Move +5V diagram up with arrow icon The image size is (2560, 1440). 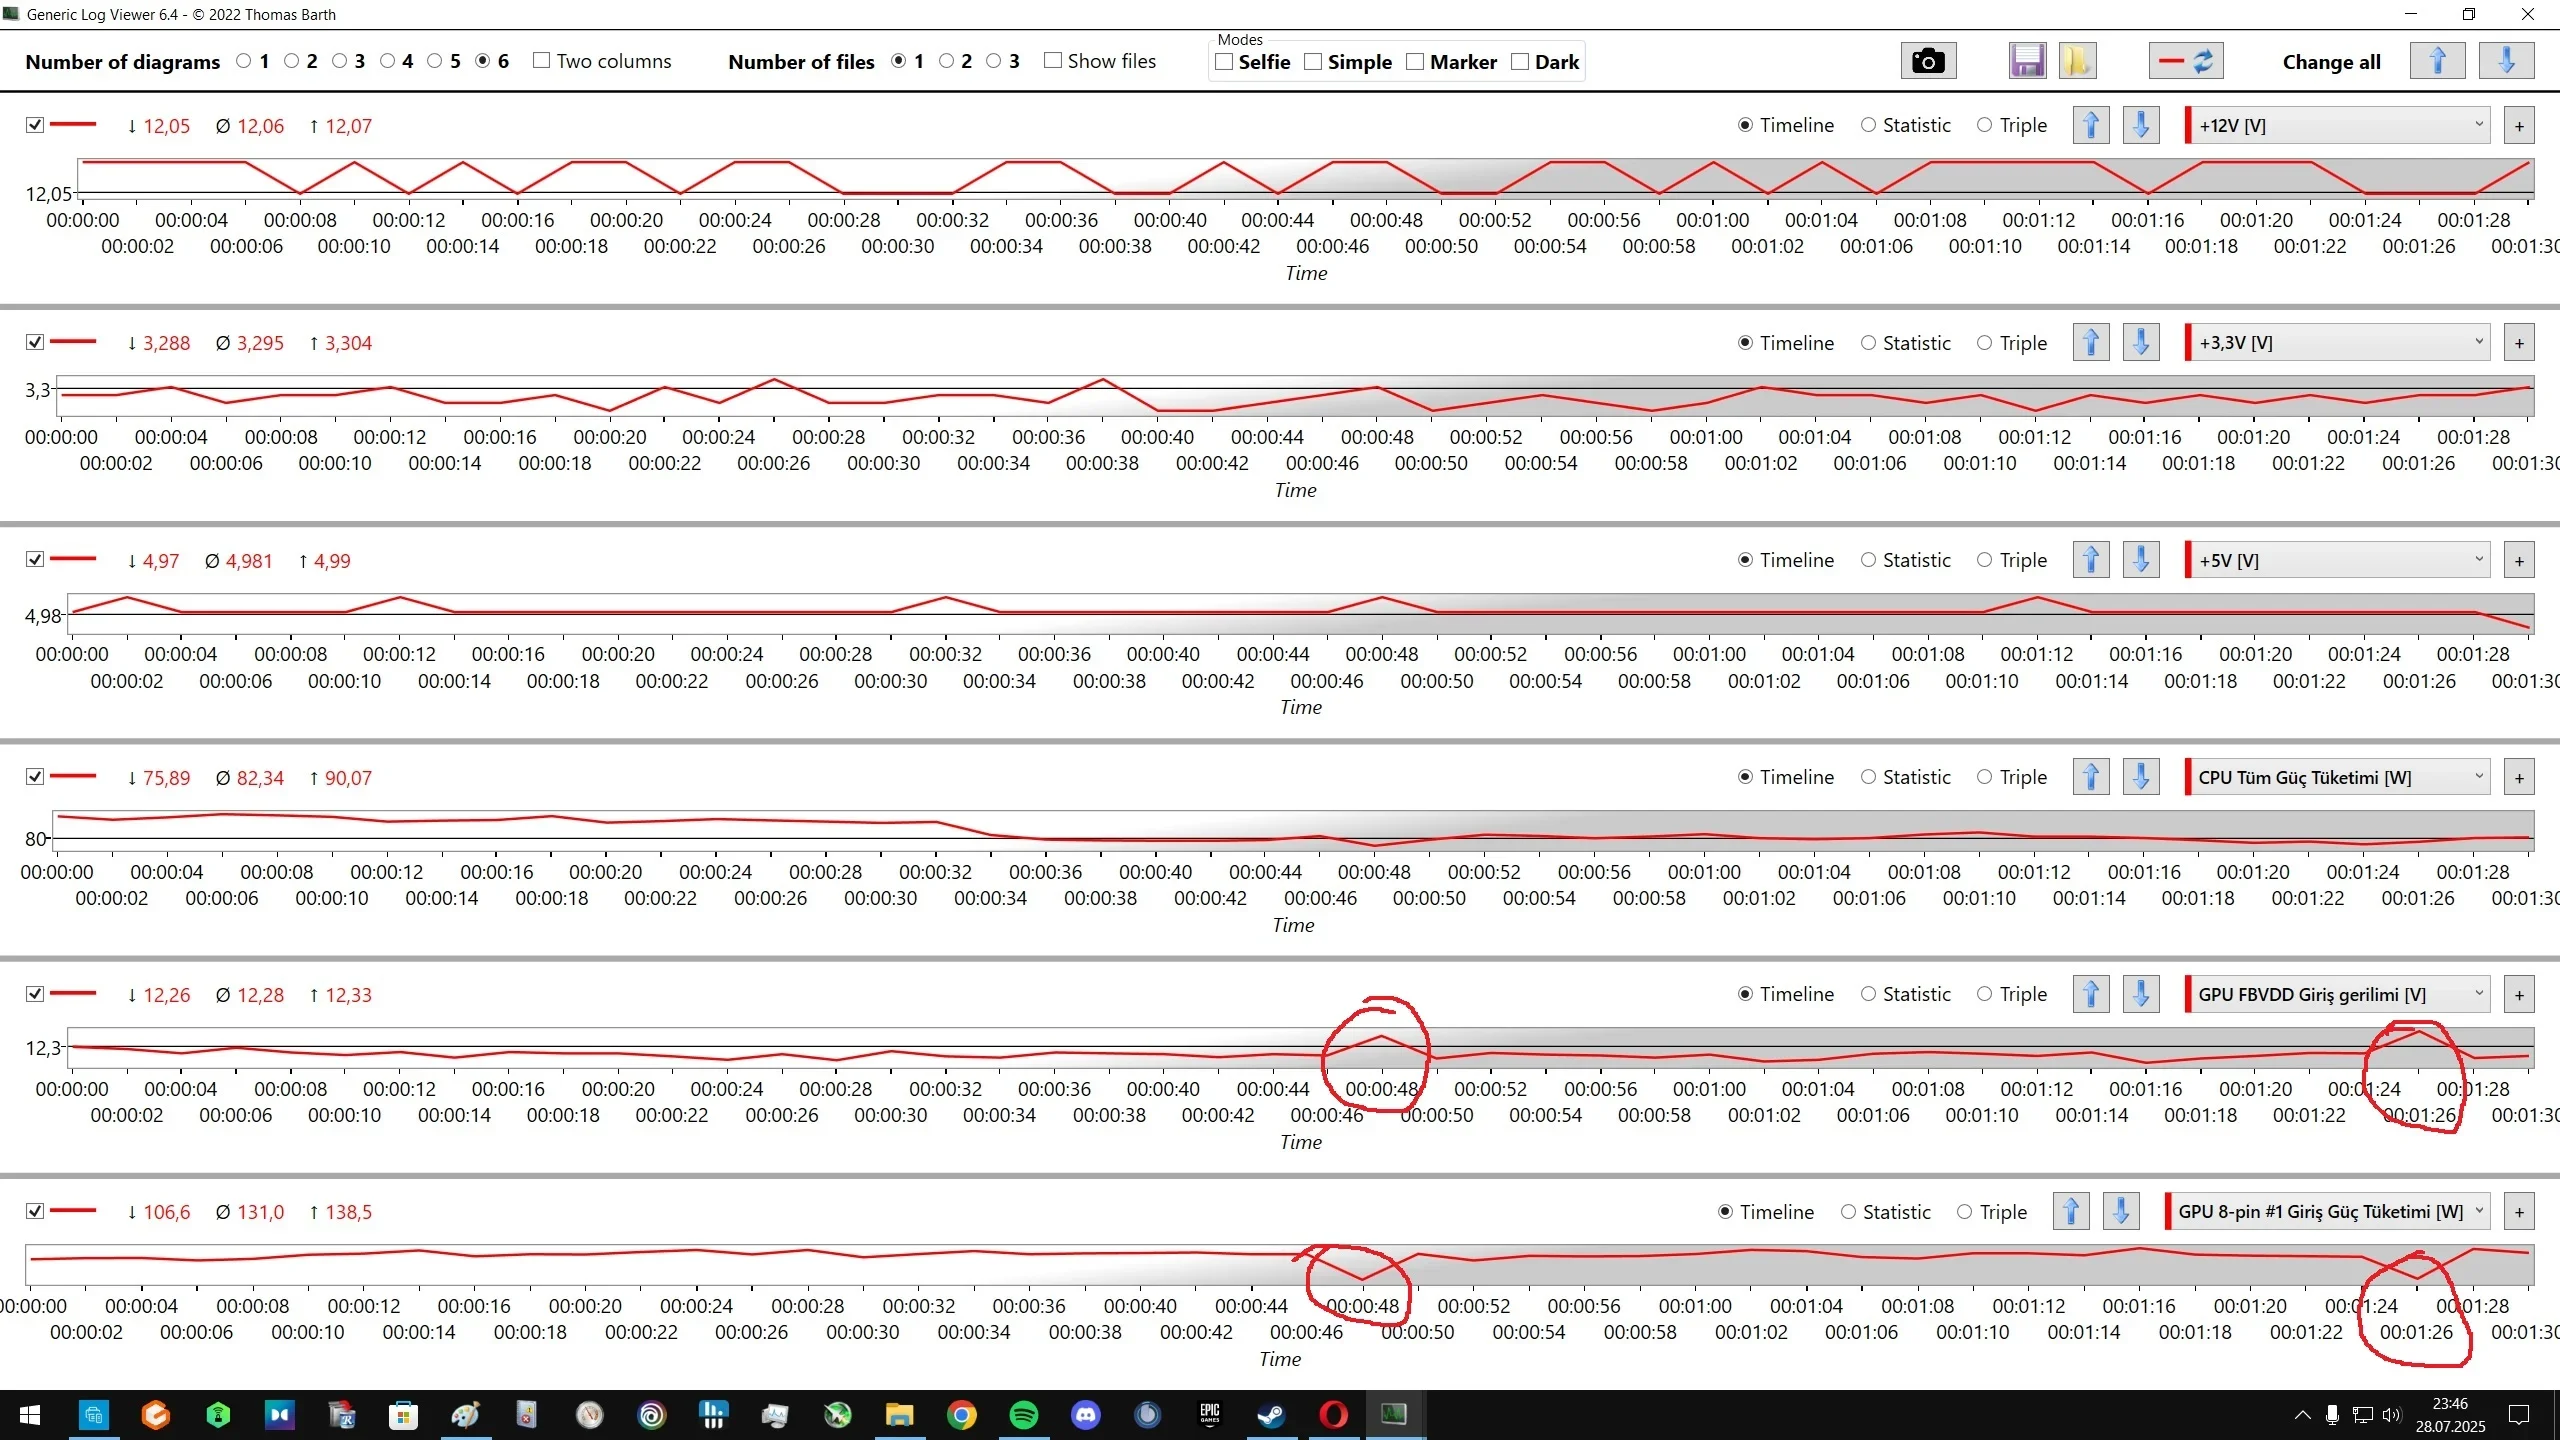coord(2091,560)
